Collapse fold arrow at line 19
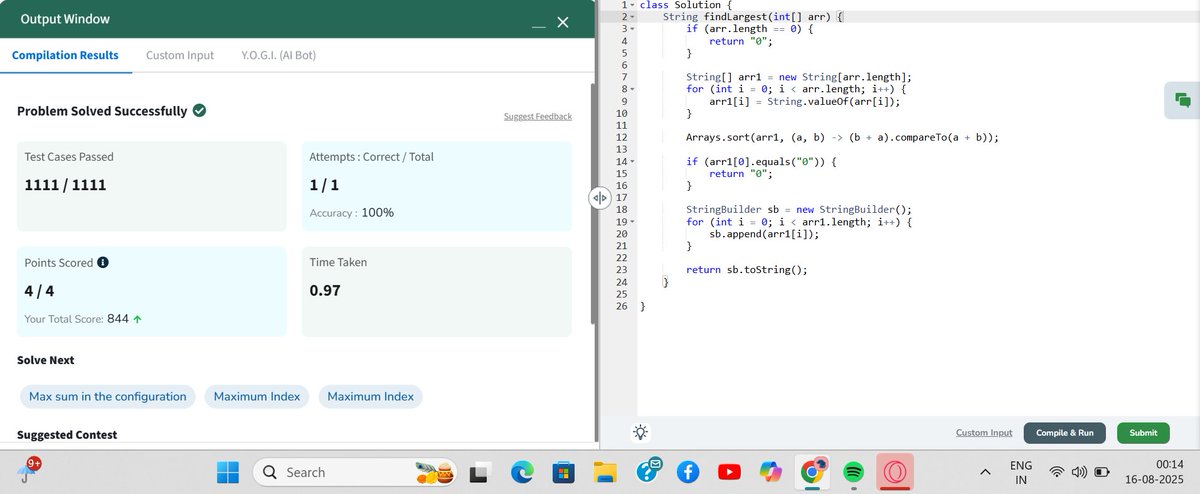Screen dimensions: 1200x494 633,222
